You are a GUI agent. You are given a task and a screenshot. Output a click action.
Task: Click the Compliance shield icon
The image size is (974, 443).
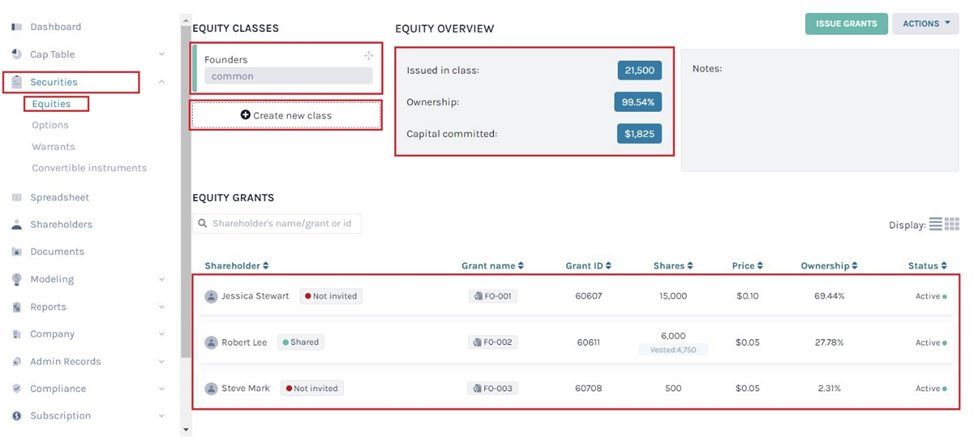(x=17, y=388)
